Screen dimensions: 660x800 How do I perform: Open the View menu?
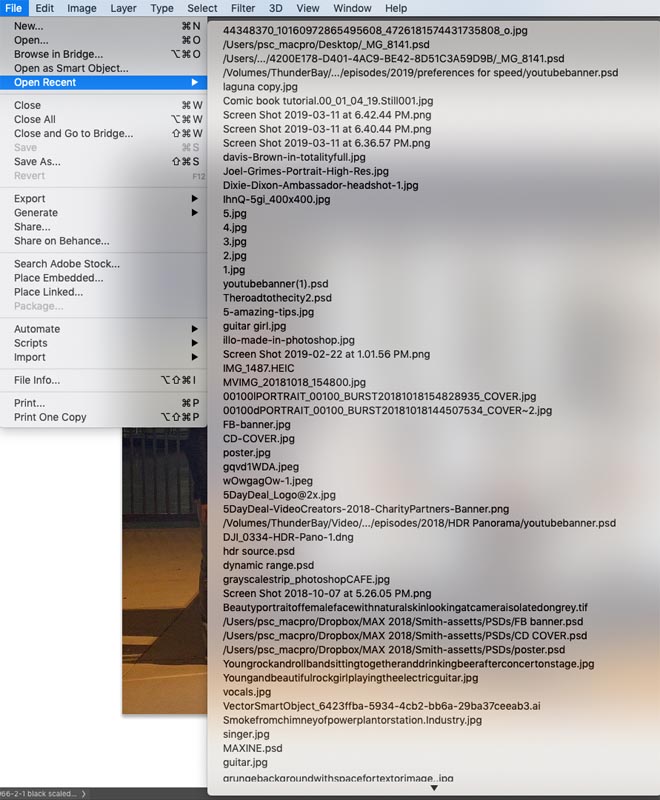pos(308,8)
